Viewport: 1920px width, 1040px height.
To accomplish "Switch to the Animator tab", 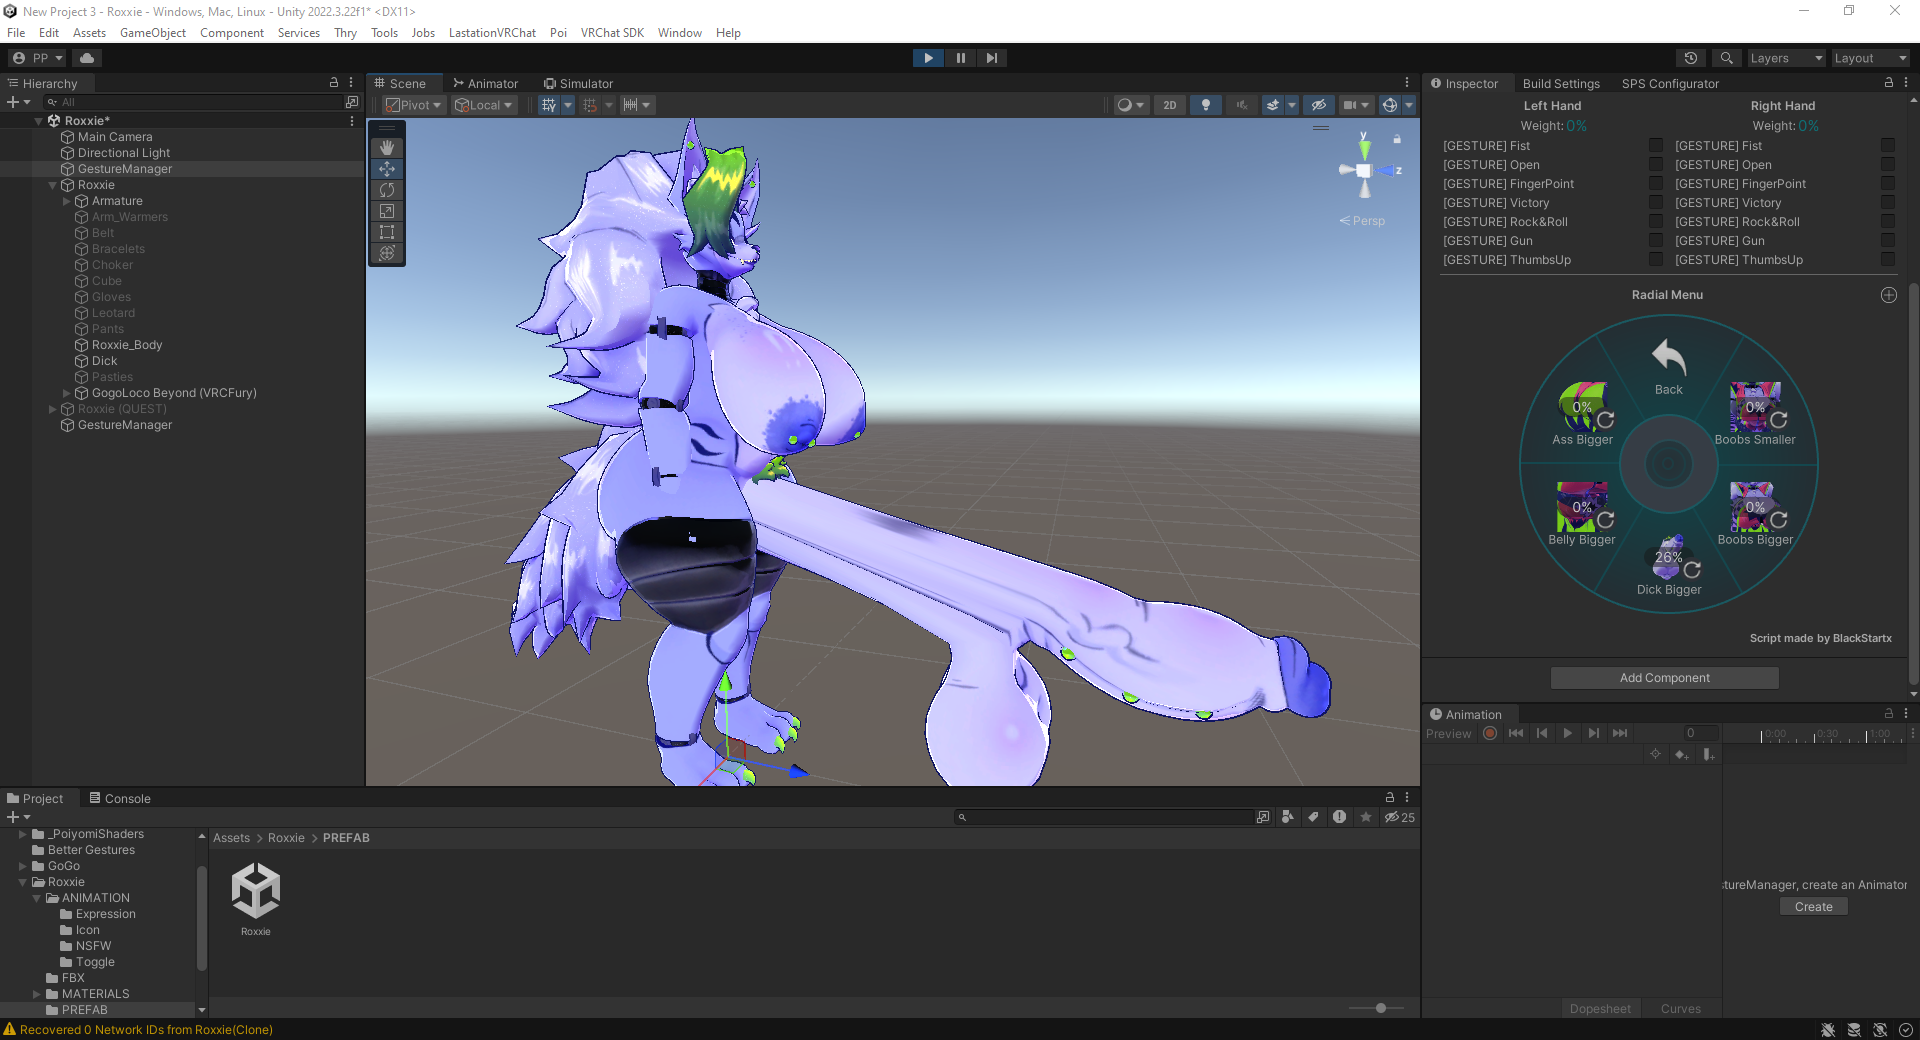I will point(485,84).
